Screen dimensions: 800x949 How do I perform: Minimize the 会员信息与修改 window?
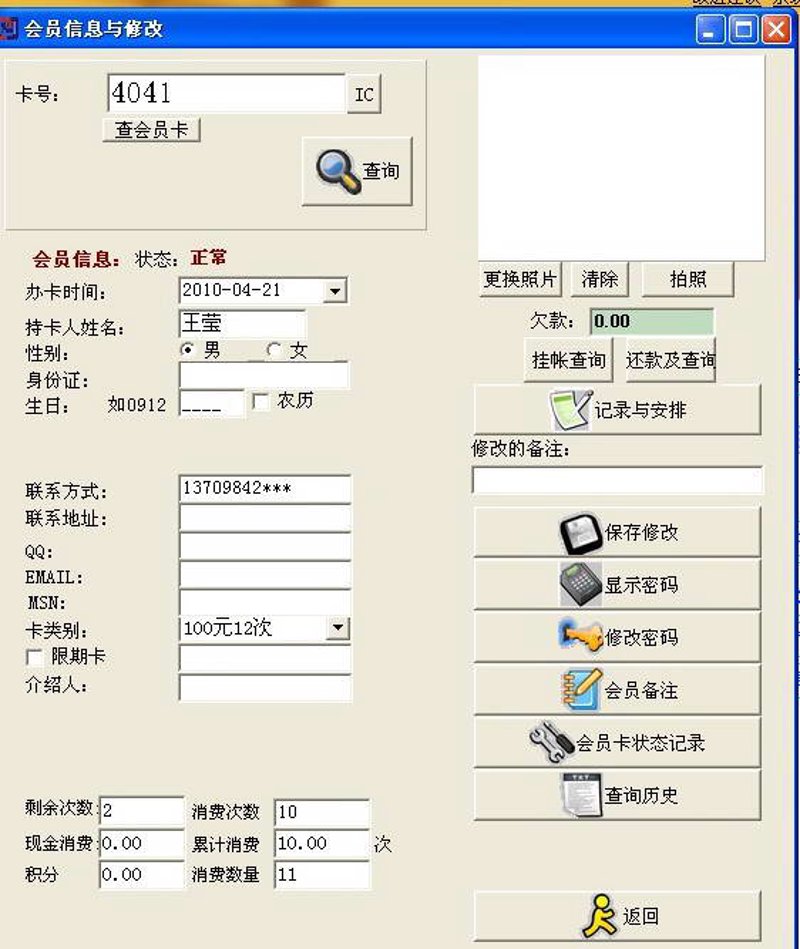tap(710, 30)
